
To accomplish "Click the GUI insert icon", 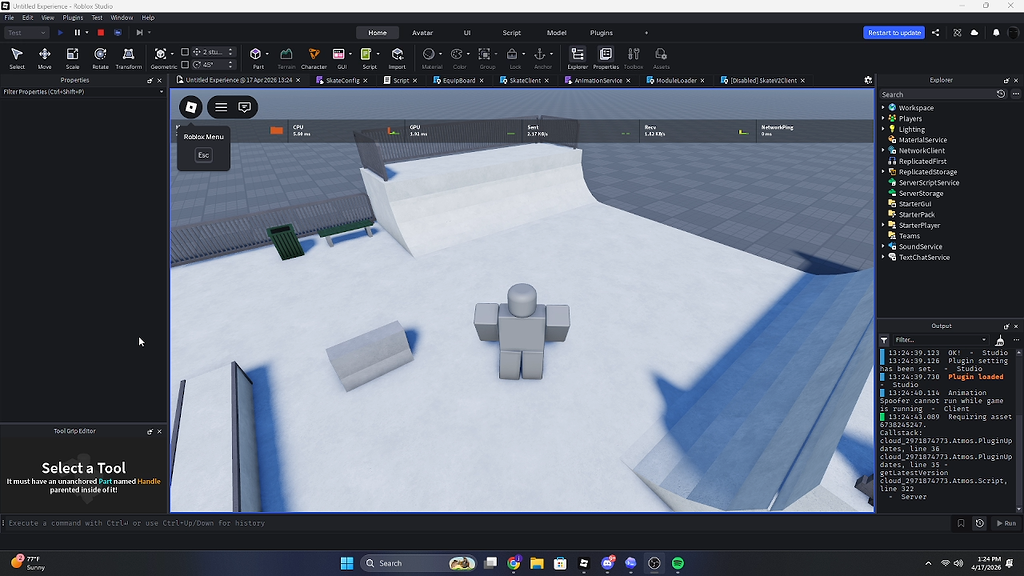I will (339, 54).
